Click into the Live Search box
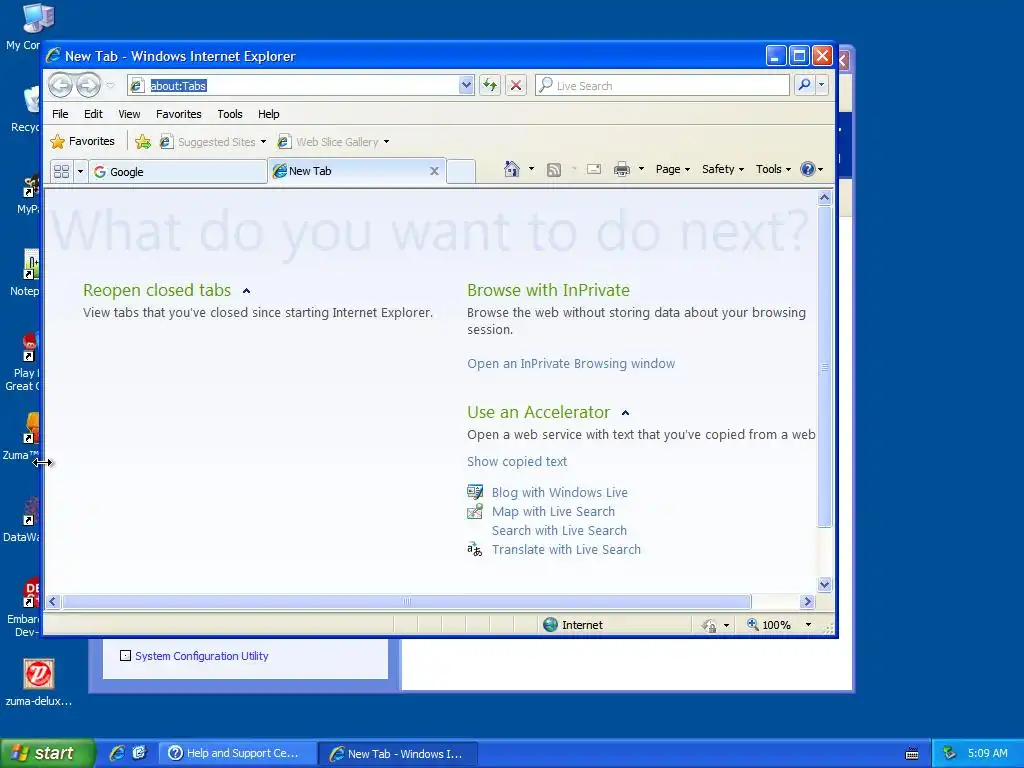Image resolution: width=1024 pixels, height=768 pixels. click(x=662, y=86)
